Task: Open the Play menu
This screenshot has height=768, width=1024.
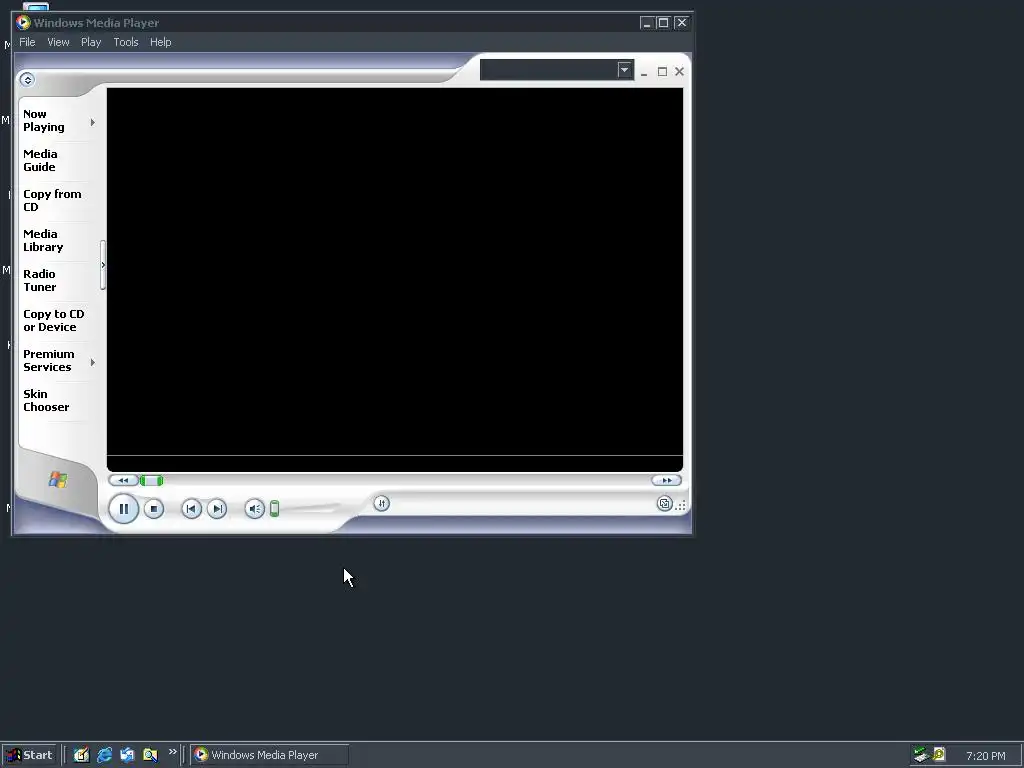Action: (x=91, y=42)
